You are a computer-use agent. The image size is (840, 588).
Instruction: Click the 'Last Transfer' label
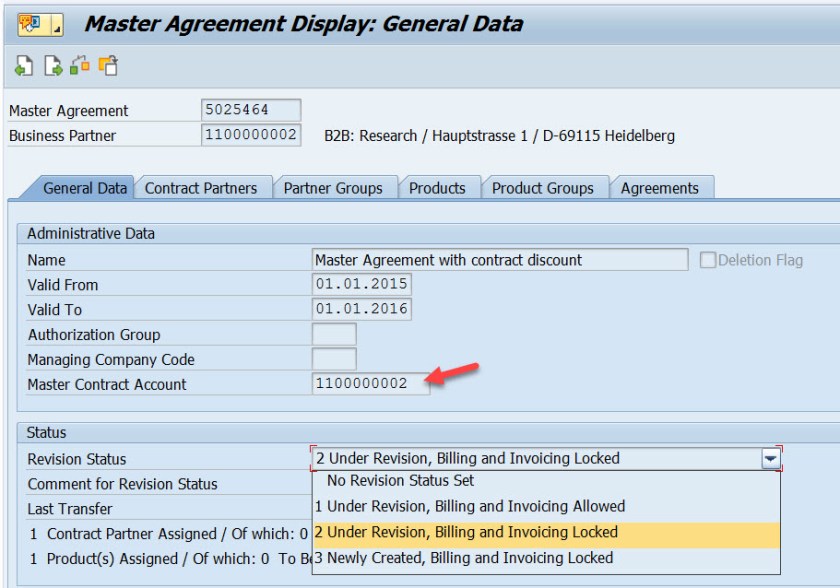coord(70,509)
